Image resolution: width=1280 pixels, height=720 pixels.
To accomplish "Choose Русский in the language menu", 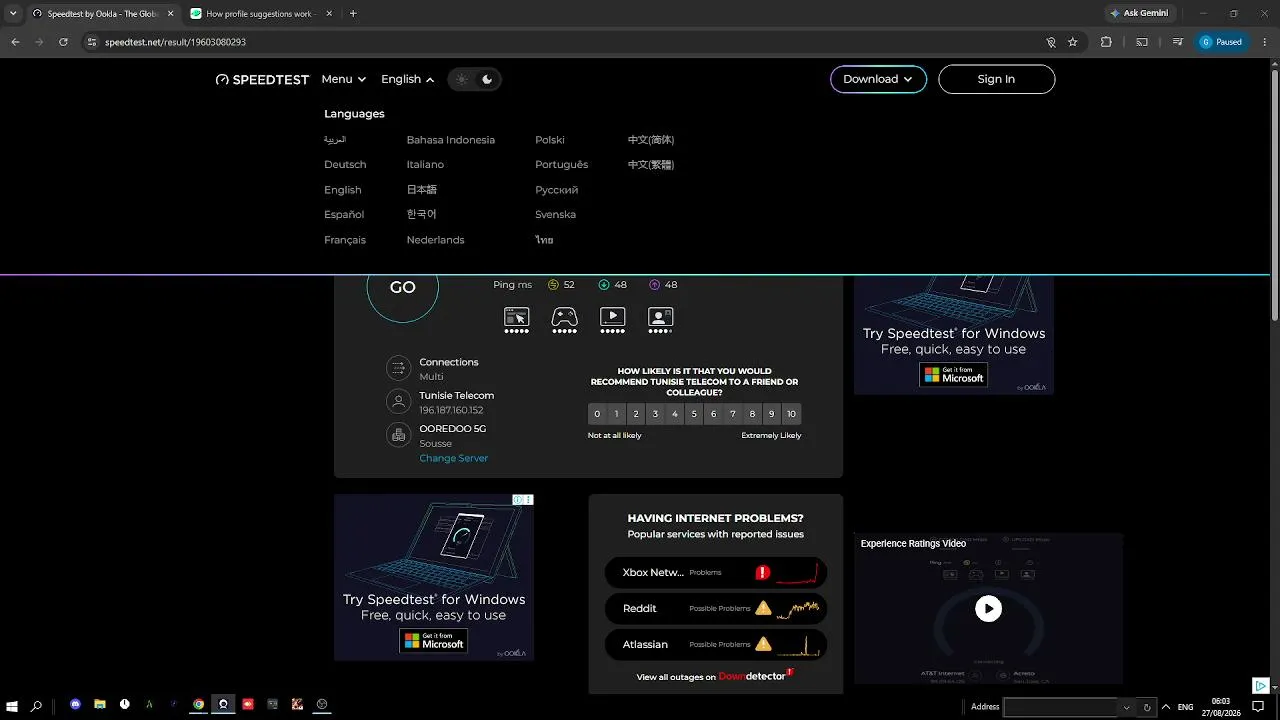I will (x=557, y=190).
